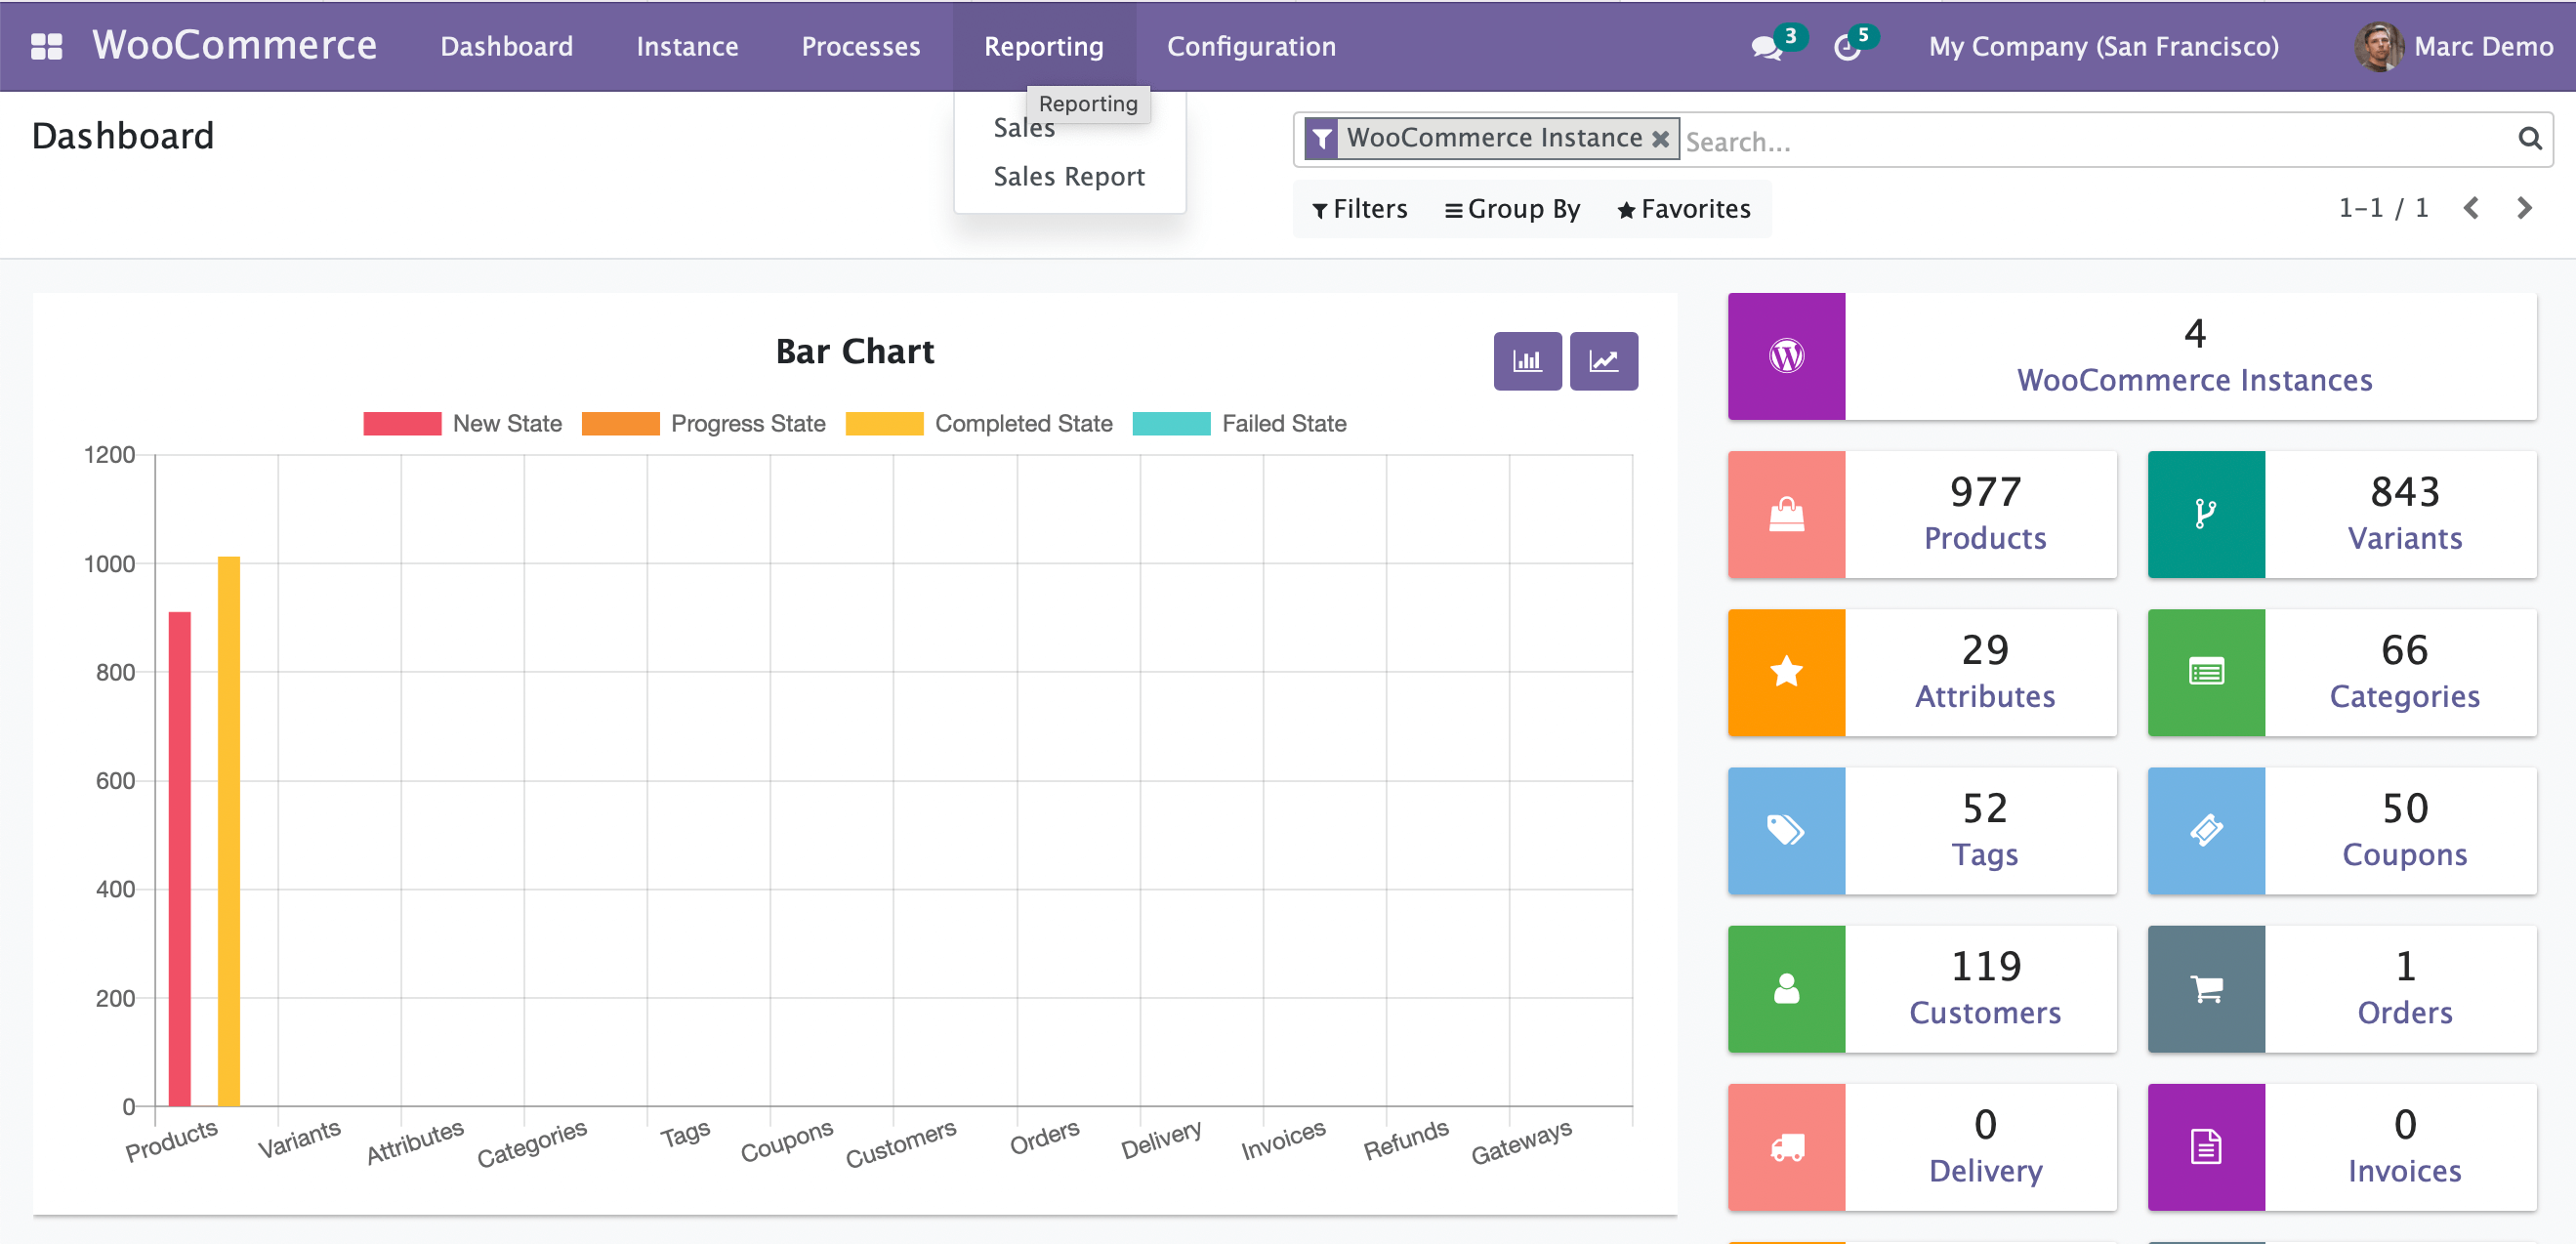Viewport: 2576px width, 1244px height.
Task: Click the Orders shopping cart icon
Action: tap(2206, 989)
